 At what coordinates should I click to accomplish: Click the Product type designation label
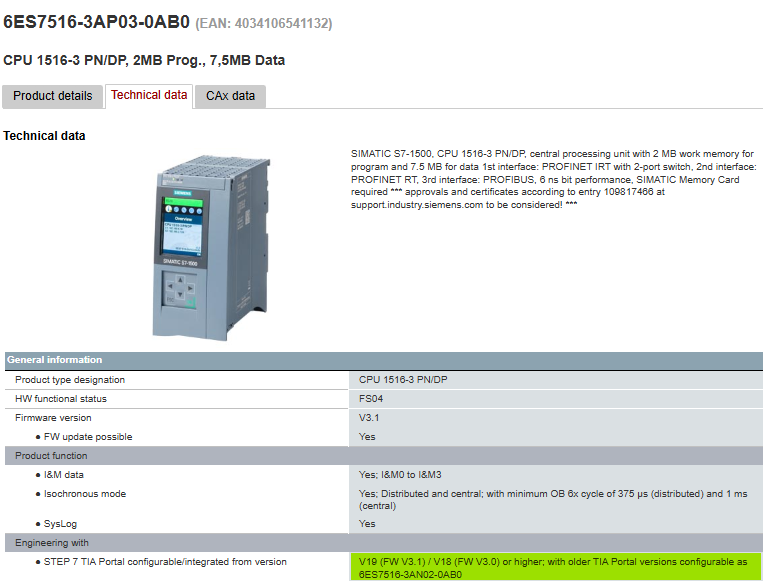[x=70, y=380]
